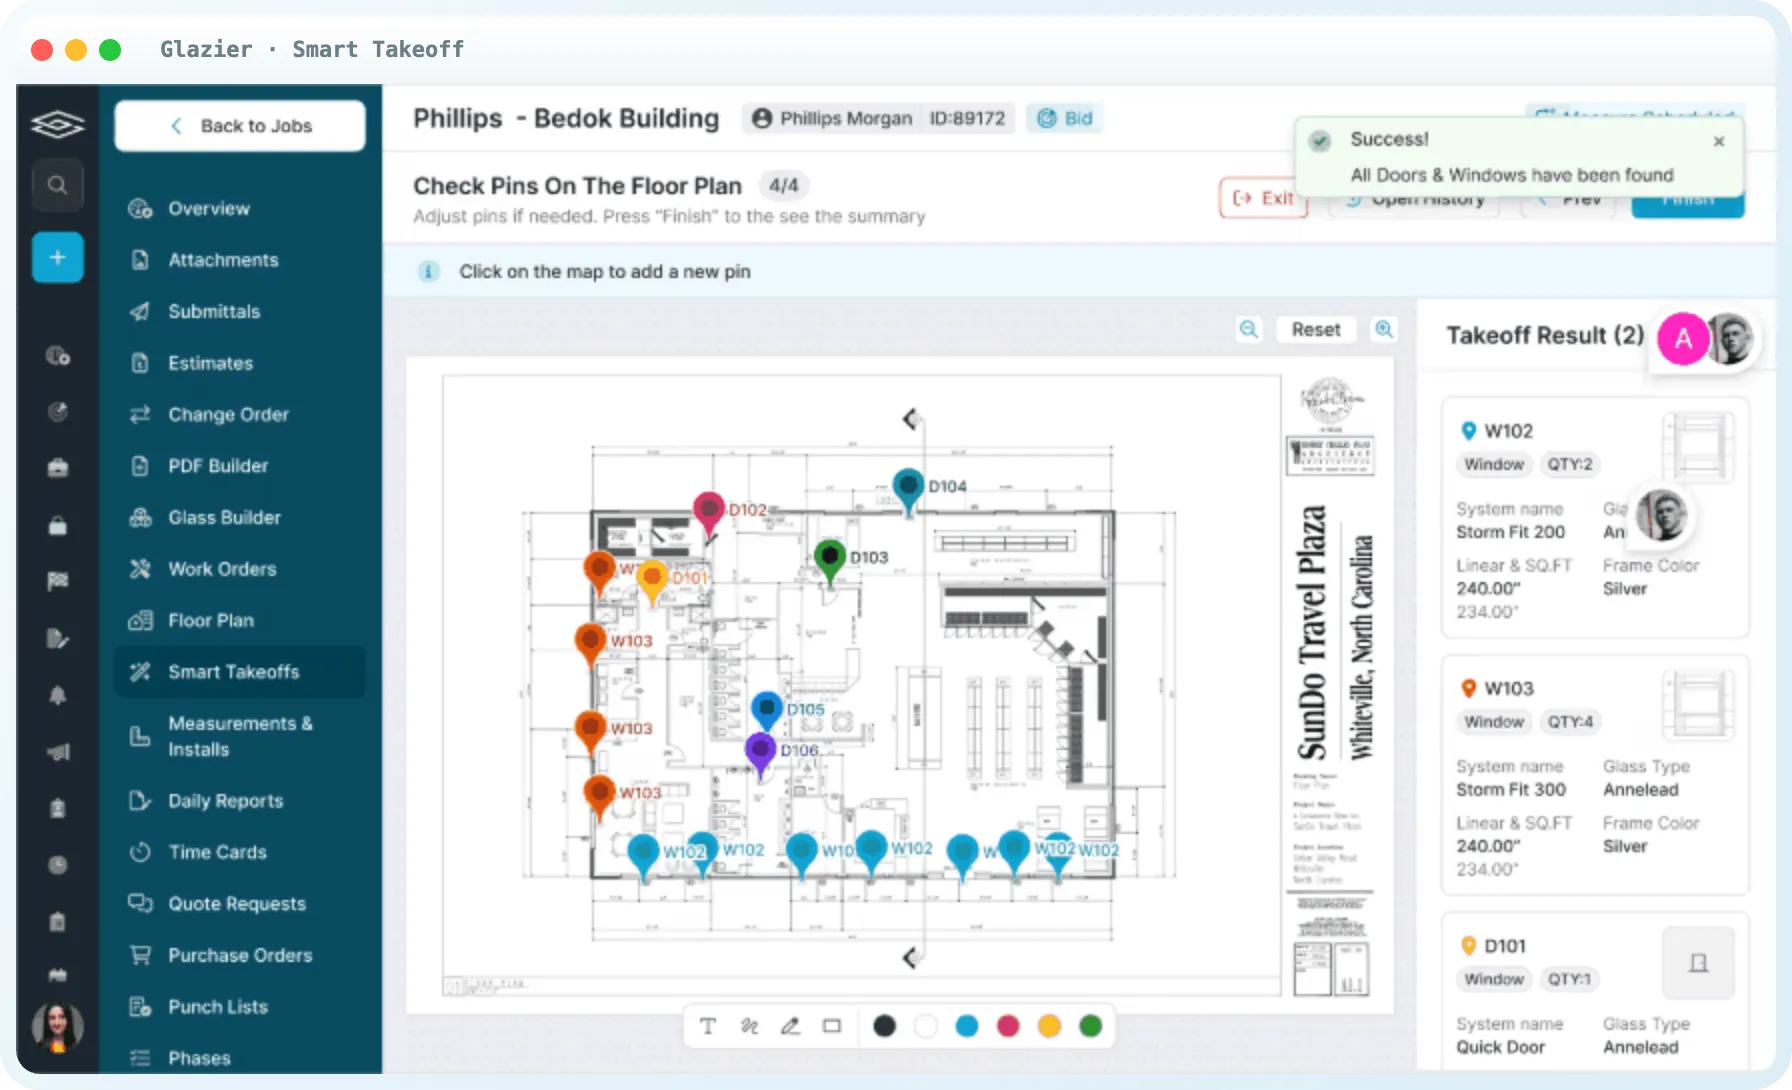Viewport: 1792px width, 1090px height.
Task: Click the Reset zoom button
Action: (x=1316, y=329)
